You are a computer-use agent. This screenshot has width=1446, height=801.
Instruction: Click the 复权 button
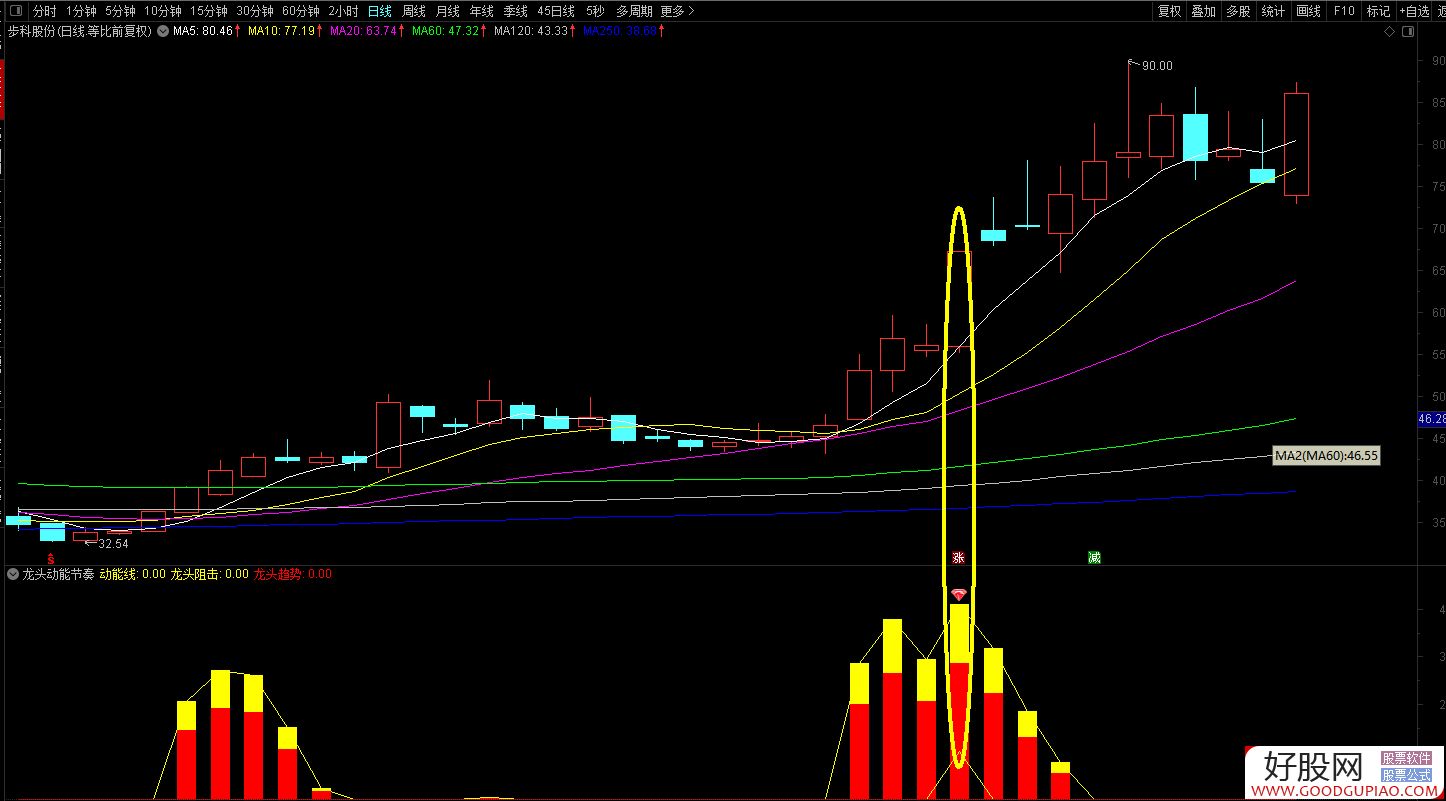[1169, 11]
